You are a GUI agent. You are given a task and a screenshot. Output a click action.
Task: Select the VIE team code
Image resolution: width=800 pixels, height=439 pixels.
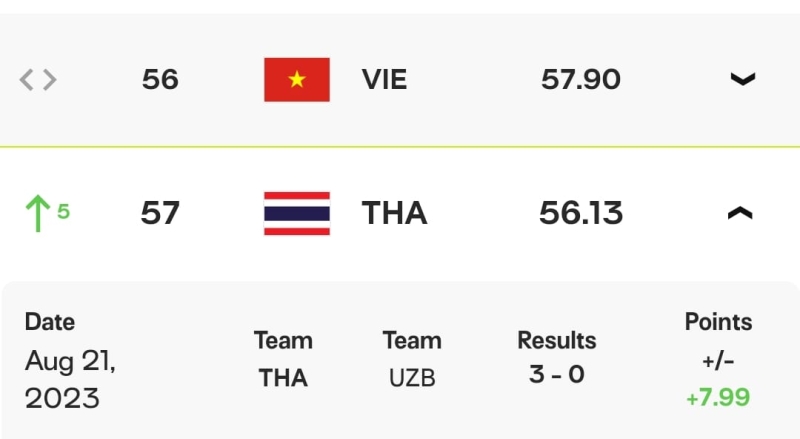coord(384,80)
